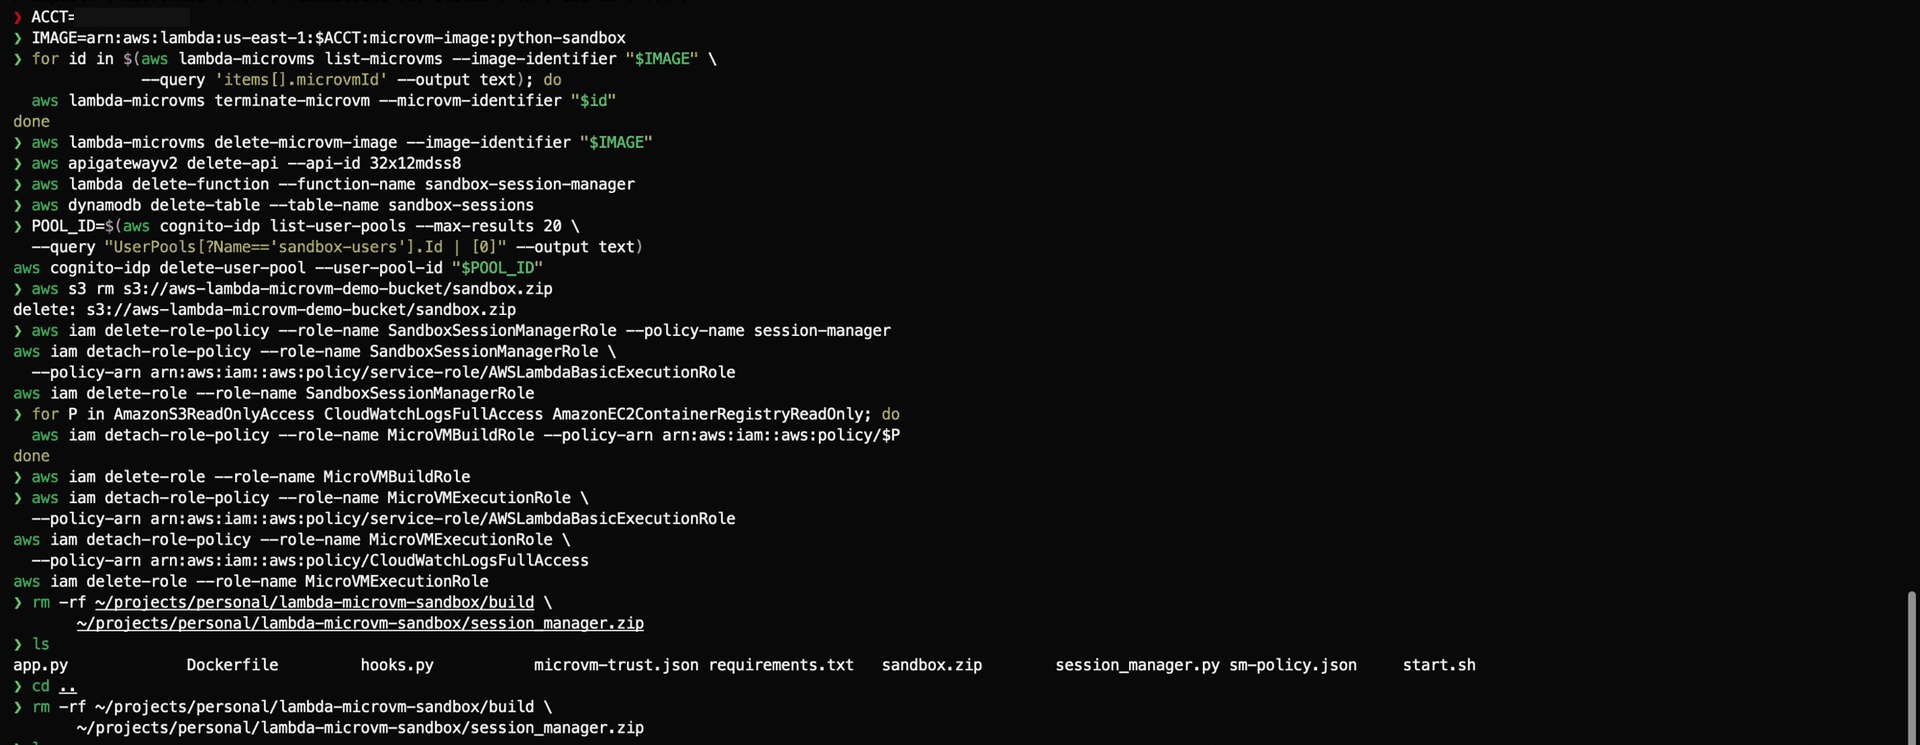Click 'start.sh' in the ls output
1920x745 pixels.
[1439, 665]
